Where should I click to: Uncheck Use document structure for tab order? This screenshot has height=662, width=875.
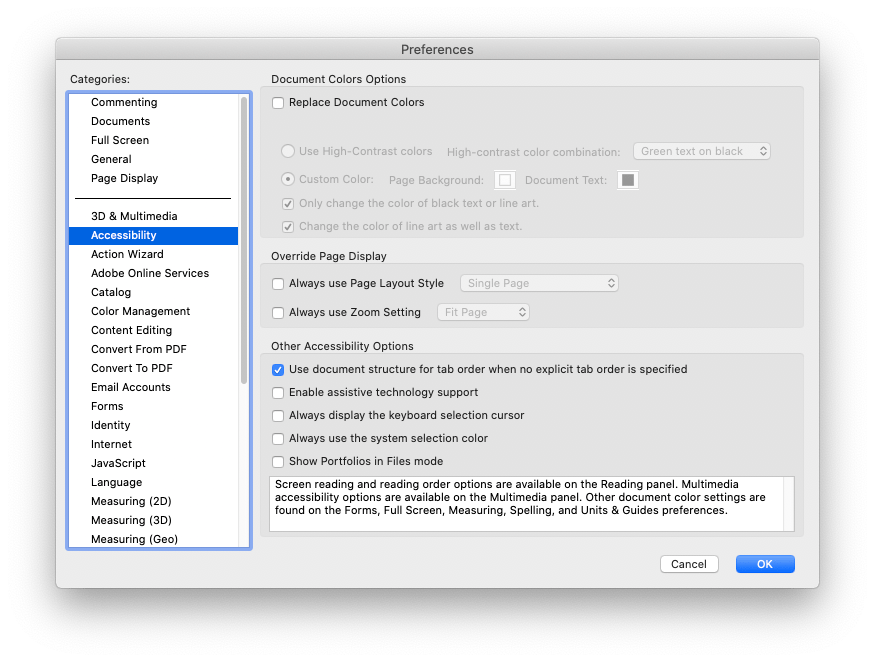[x=277, y=369]
